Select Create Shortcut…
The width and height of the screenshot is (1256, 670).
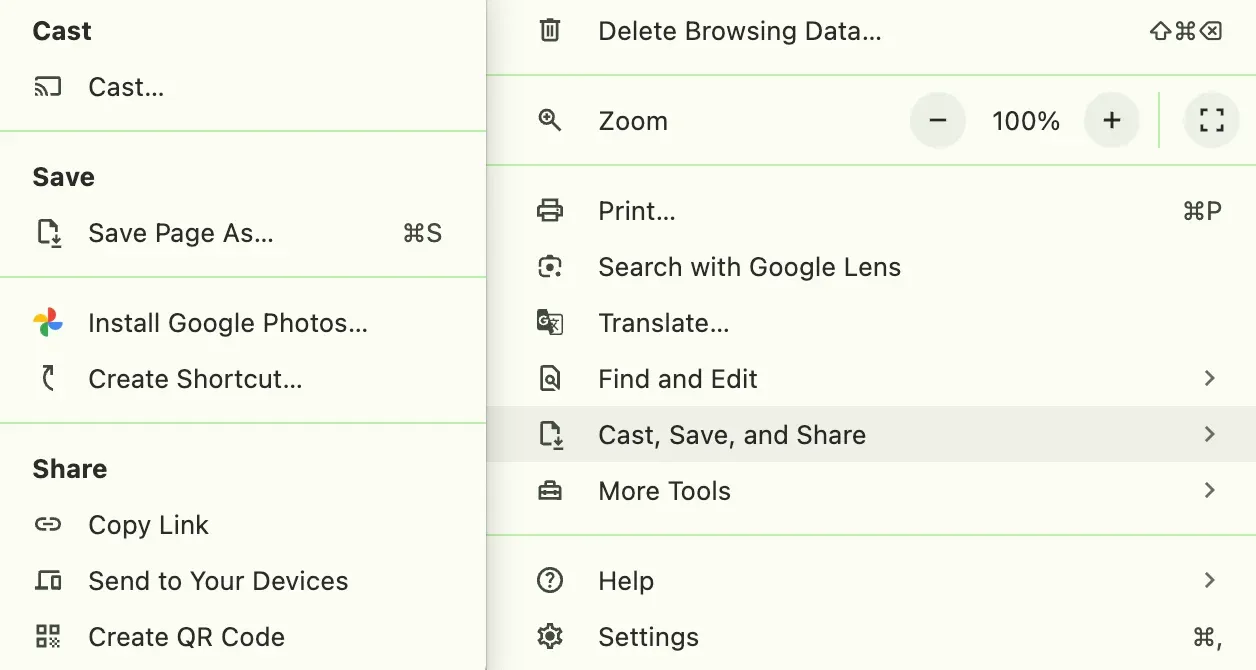pyautogui.click(x=243, y=379)
